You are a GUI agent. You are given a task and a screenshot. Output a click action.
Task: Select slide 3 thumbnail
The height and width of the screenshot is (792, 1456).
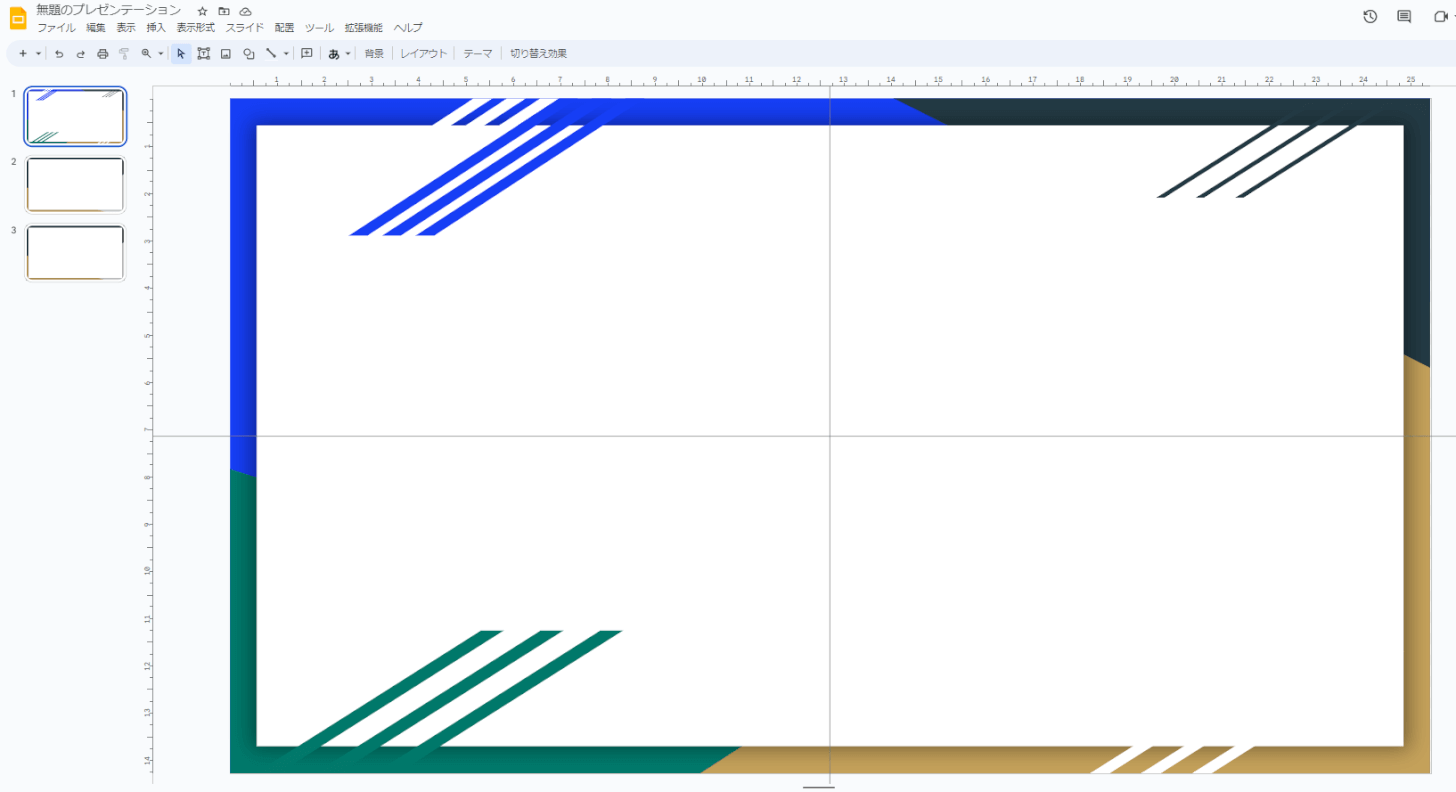[75, 253]
